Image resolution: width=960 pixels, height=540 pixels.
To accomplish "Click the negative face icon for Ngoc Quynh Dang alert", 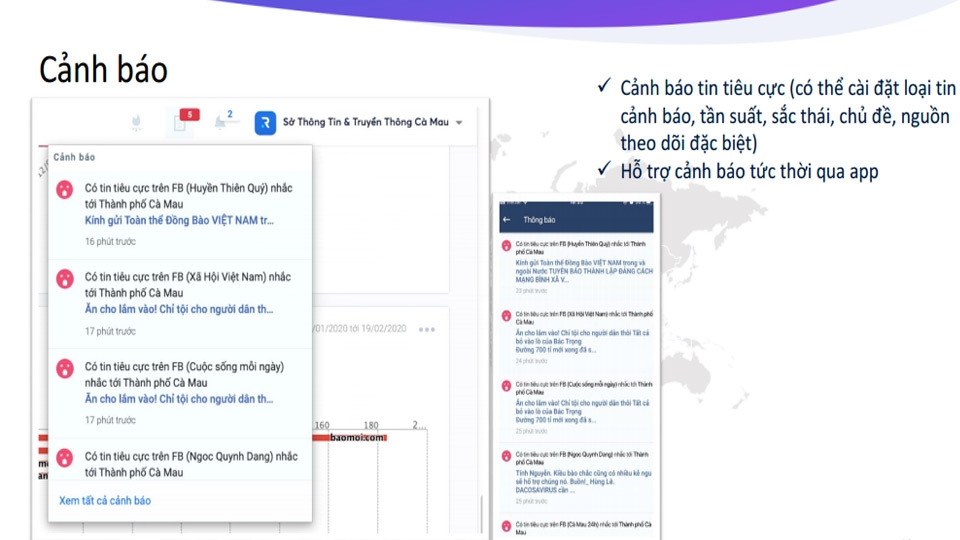I will click(x=65, y=458).
